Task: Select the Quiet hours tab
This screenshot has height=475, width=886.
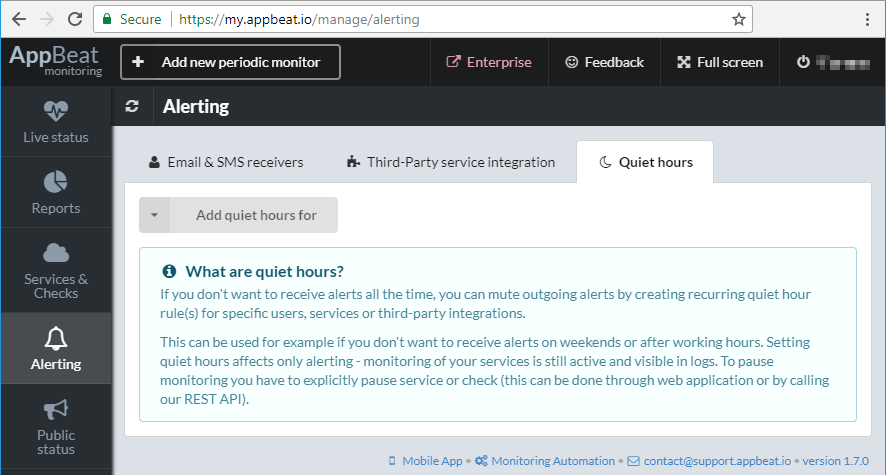Action: tap(645, 162)
